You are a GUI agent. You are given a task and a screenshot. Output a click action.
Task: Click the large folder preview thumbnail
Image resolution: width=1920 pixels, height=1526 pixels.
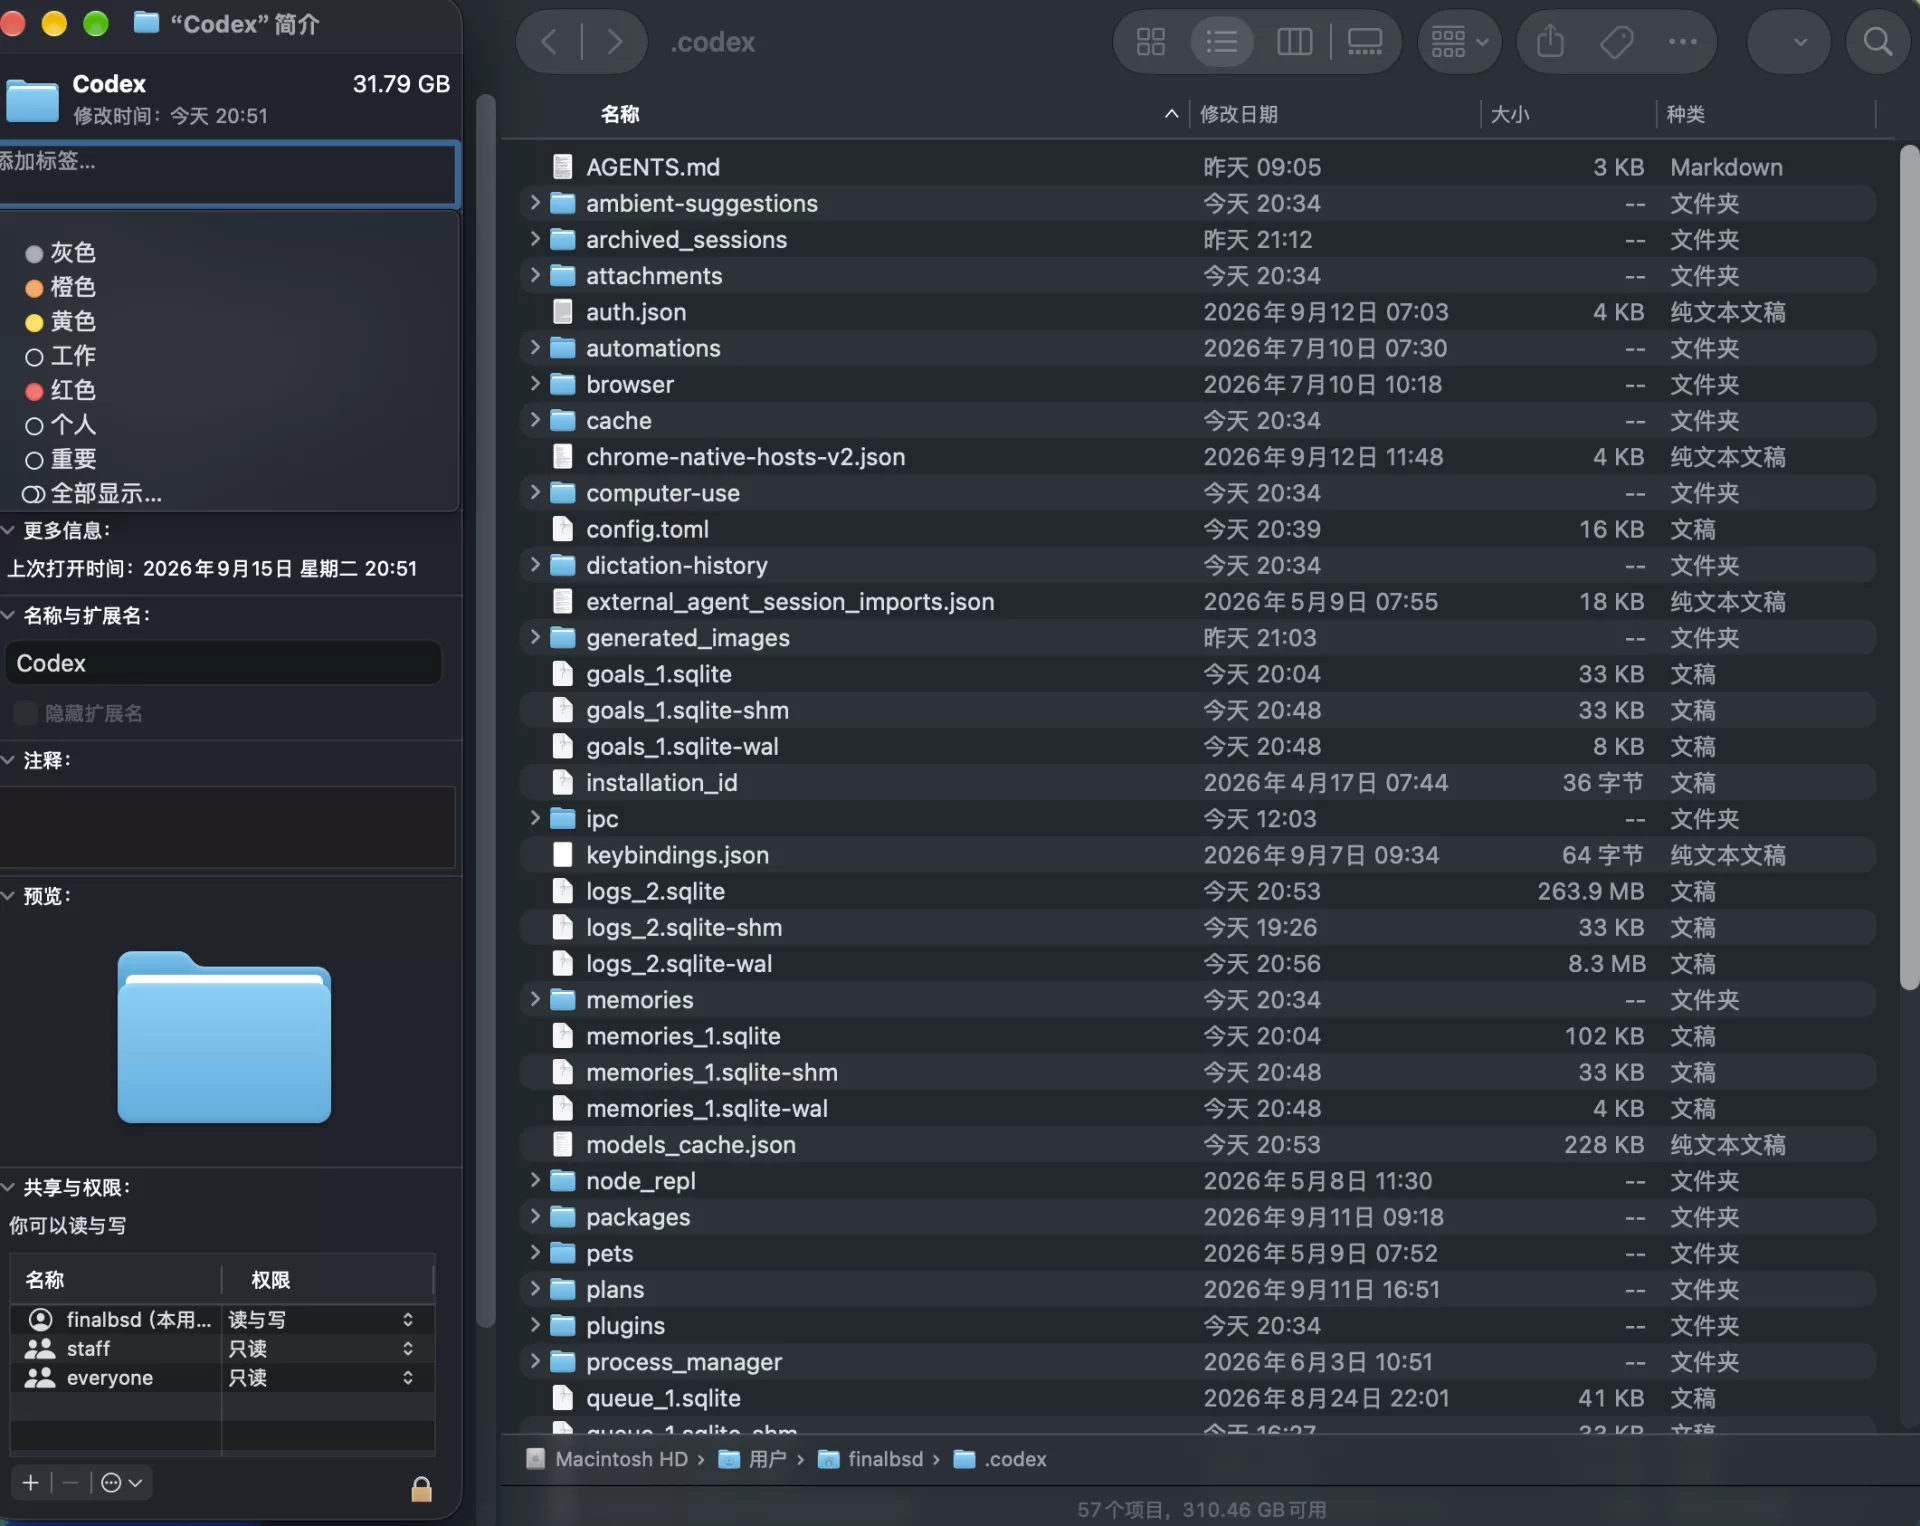224,1037
